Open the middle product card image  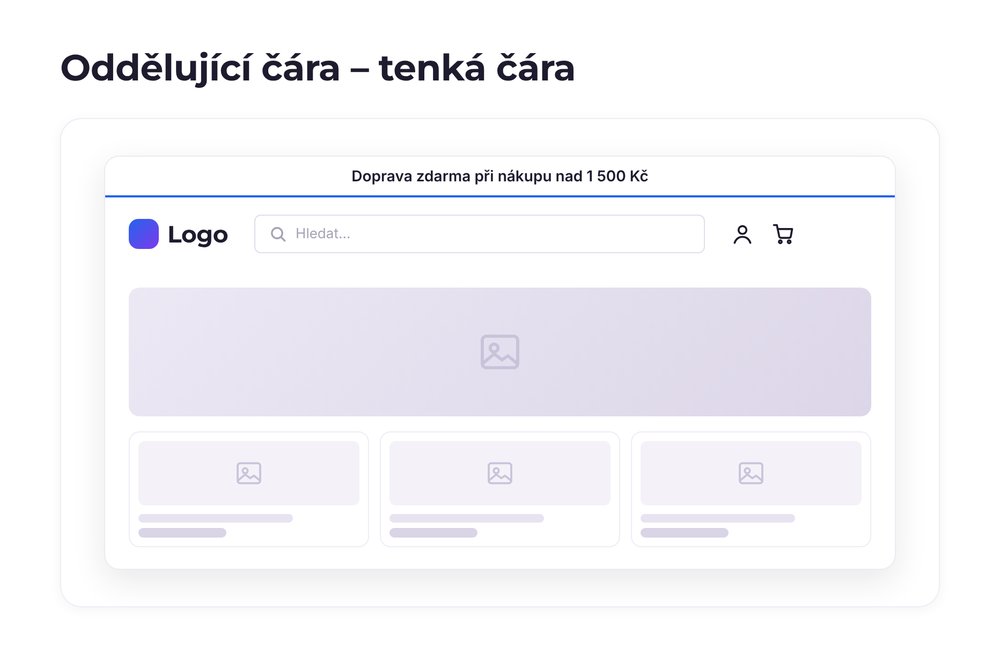[500, 473]
